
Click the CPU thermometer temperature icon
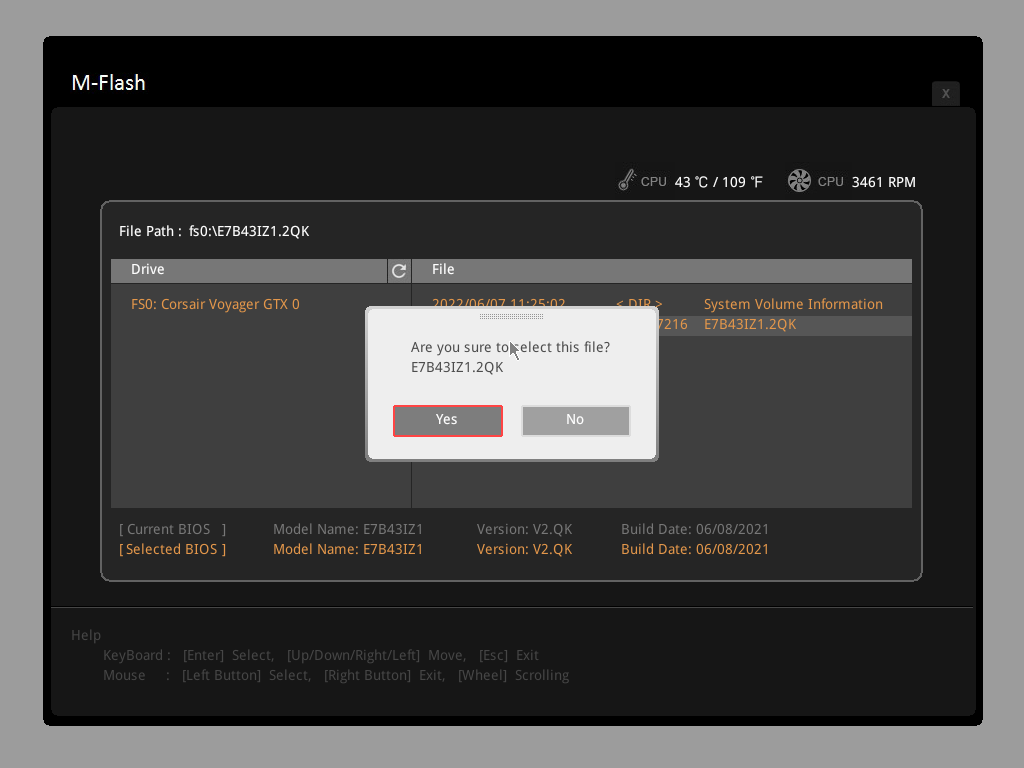(x=627, y=180)
